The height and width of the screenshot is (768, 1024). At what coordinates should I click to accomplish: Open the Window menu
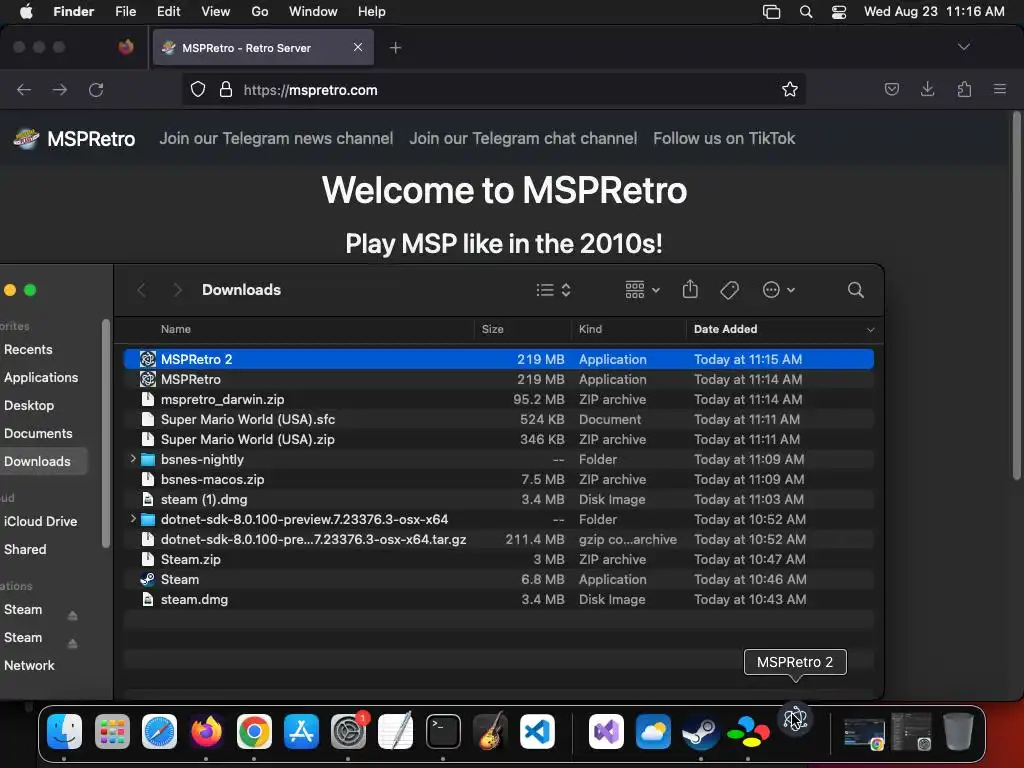[x=313, y=12]
